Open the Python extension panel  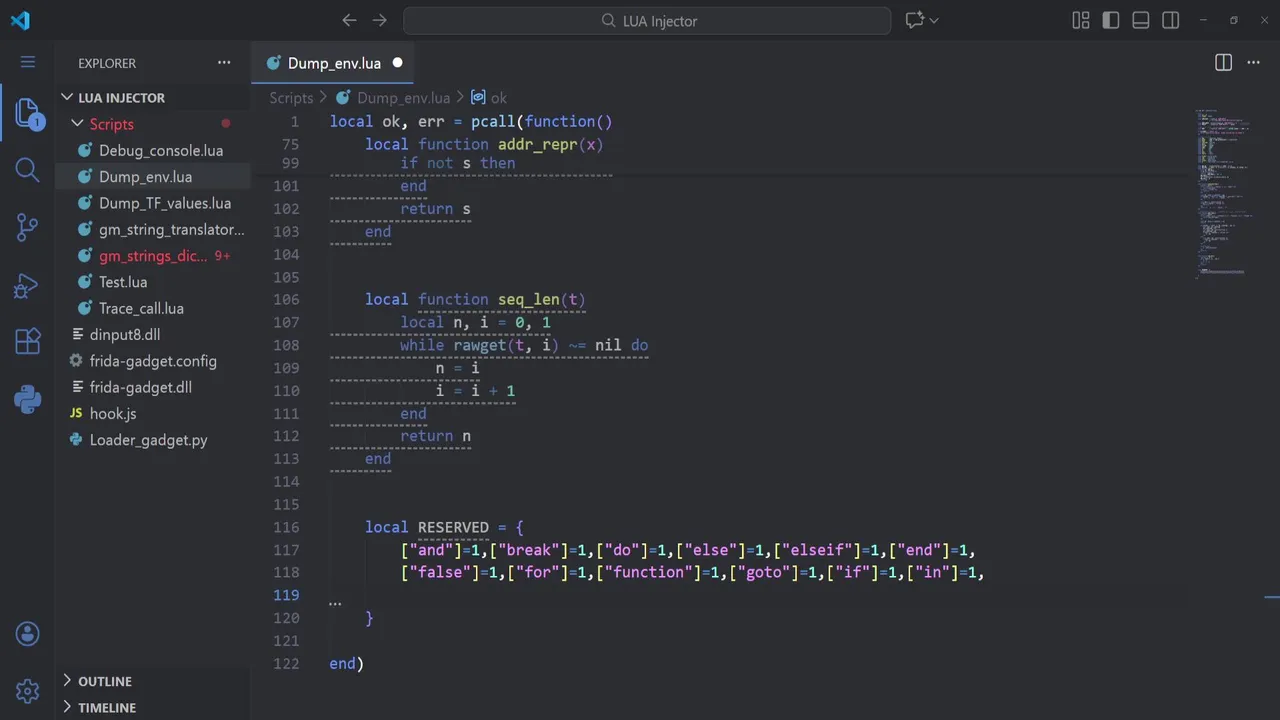click(x=28, y=400)
